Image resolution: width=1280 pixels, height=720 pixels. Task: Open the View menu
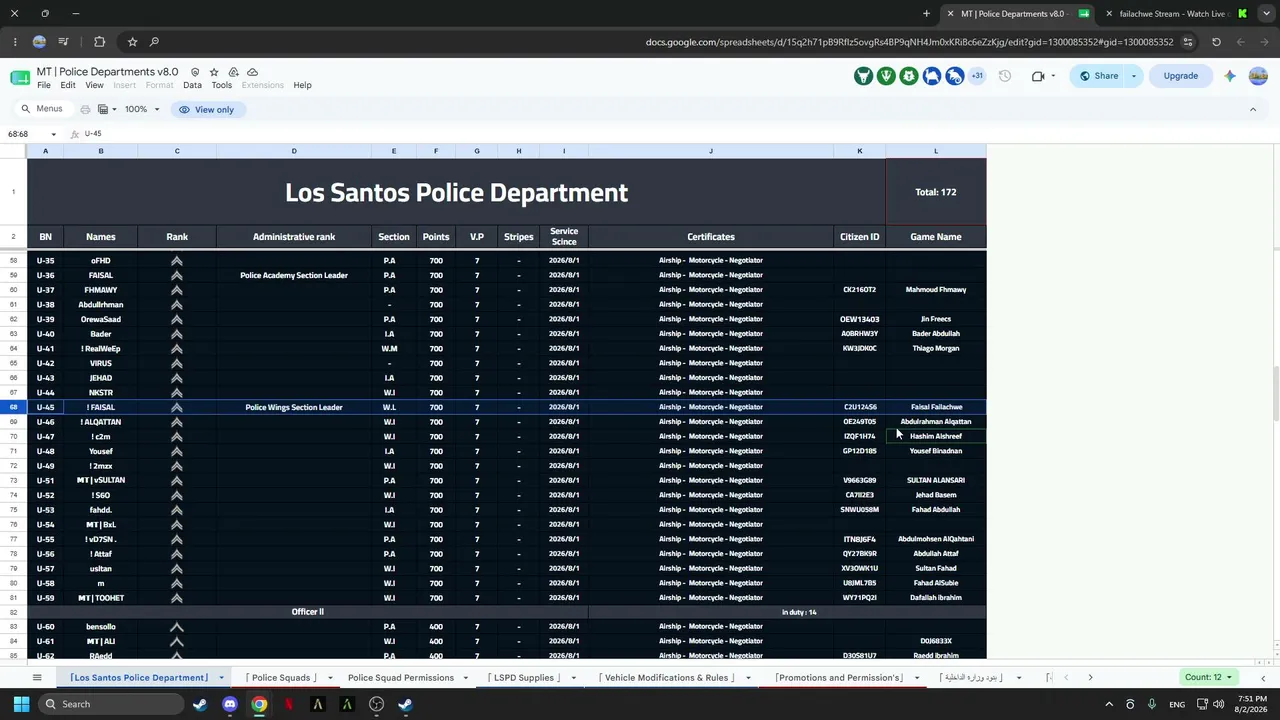click(94, 85)
